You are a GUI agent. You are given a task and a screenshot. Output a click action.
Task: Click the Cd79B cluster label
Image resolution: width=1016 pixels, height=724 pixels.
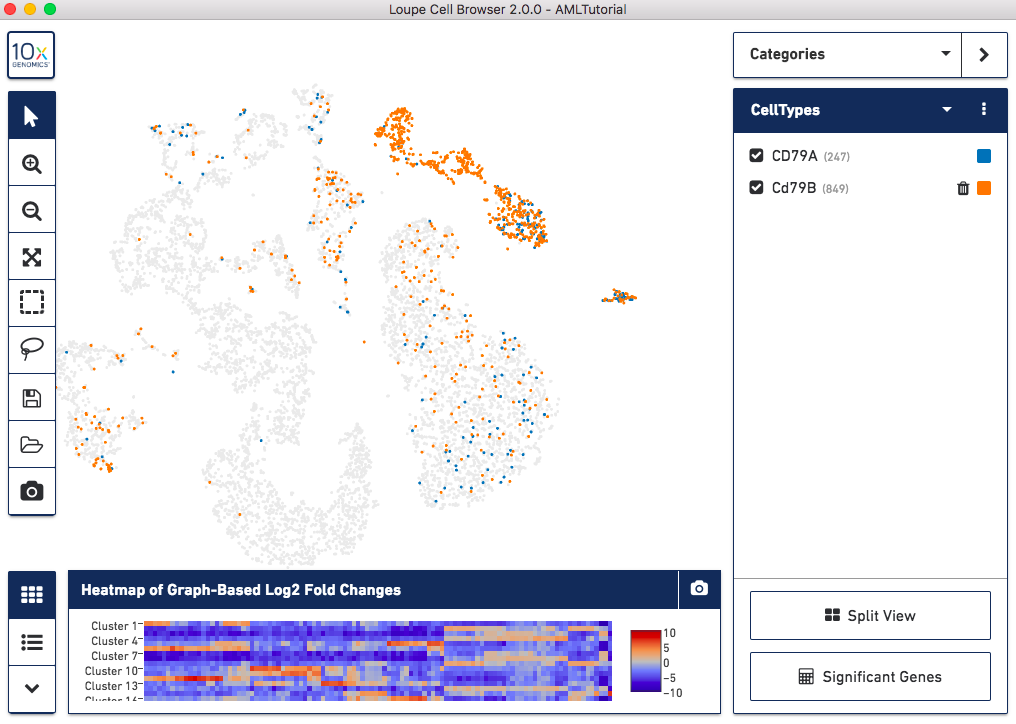(x=793, y=187)
